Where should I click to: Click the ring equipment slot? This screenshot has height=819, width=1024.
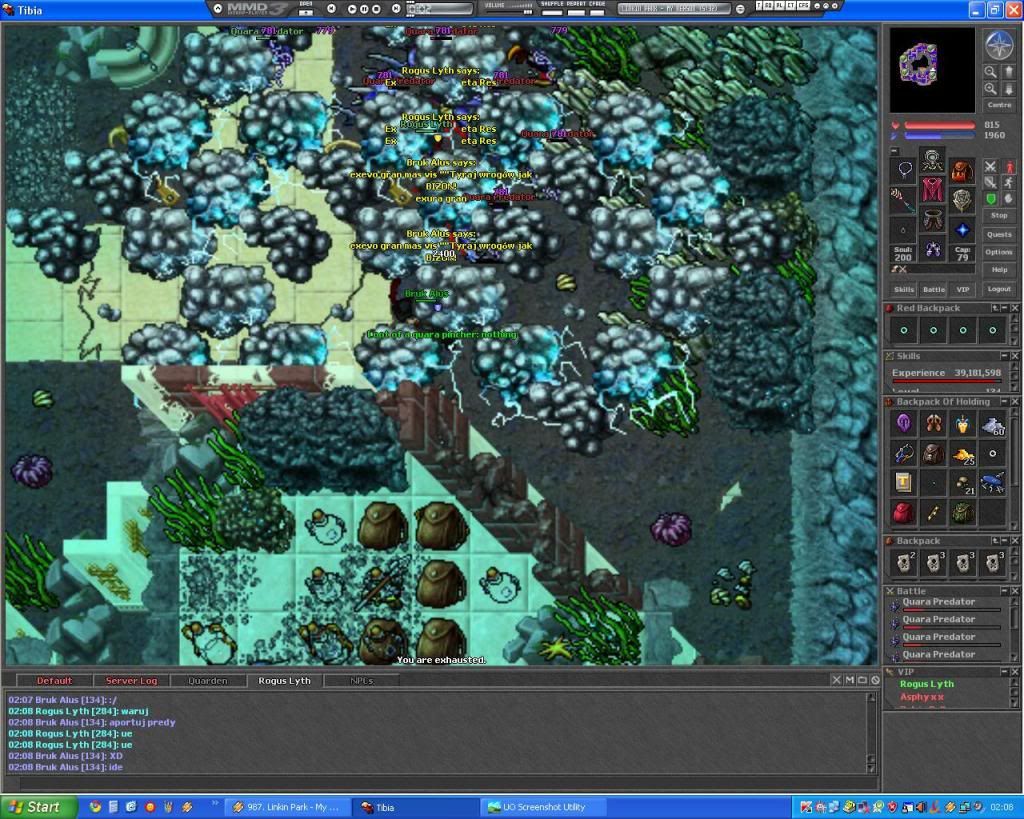tap(904, 230)
